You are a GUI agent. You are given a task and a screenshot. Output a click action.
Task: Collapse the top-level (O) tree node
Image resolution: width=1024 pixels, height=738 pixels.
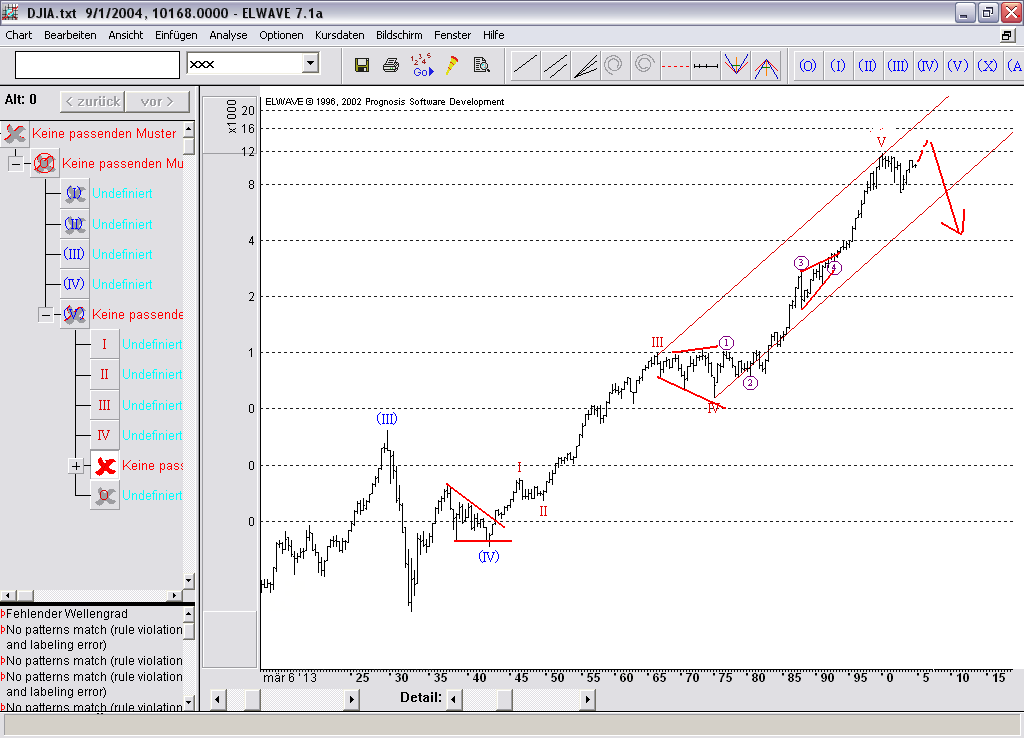click(16, 163)
